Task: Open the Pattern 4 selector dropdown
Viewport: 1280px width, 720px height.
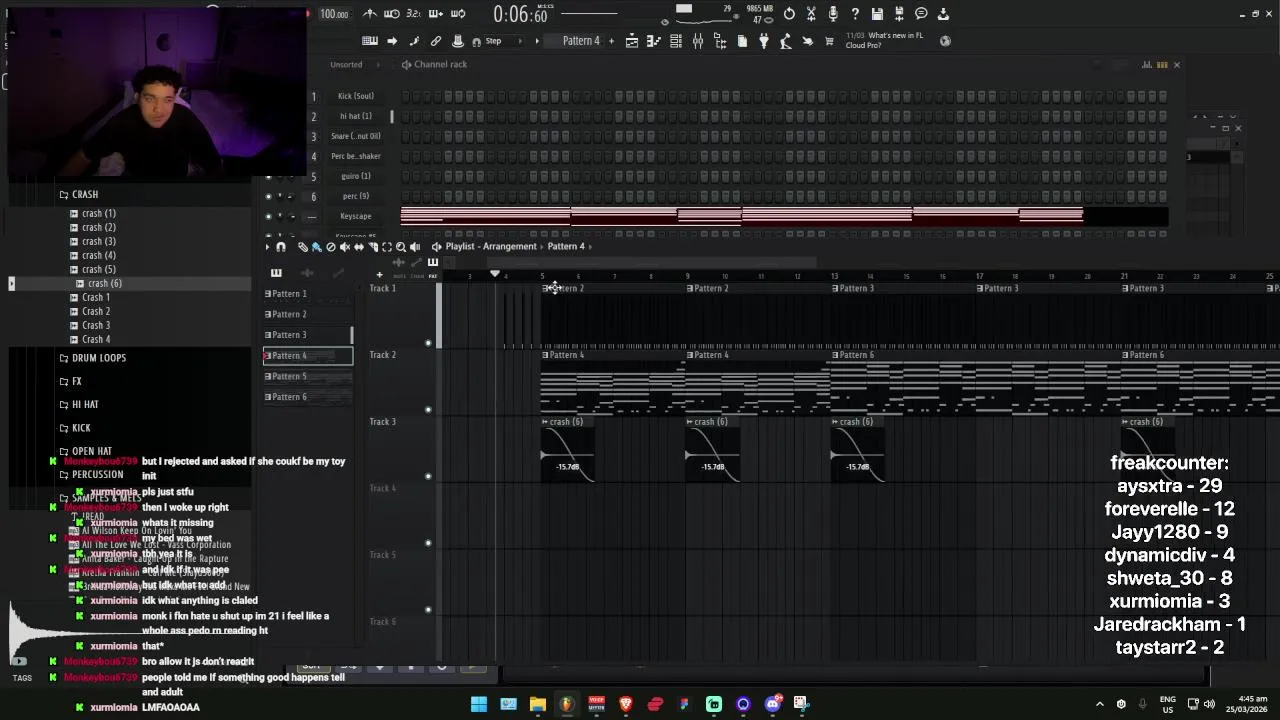Action: [581, 41]
